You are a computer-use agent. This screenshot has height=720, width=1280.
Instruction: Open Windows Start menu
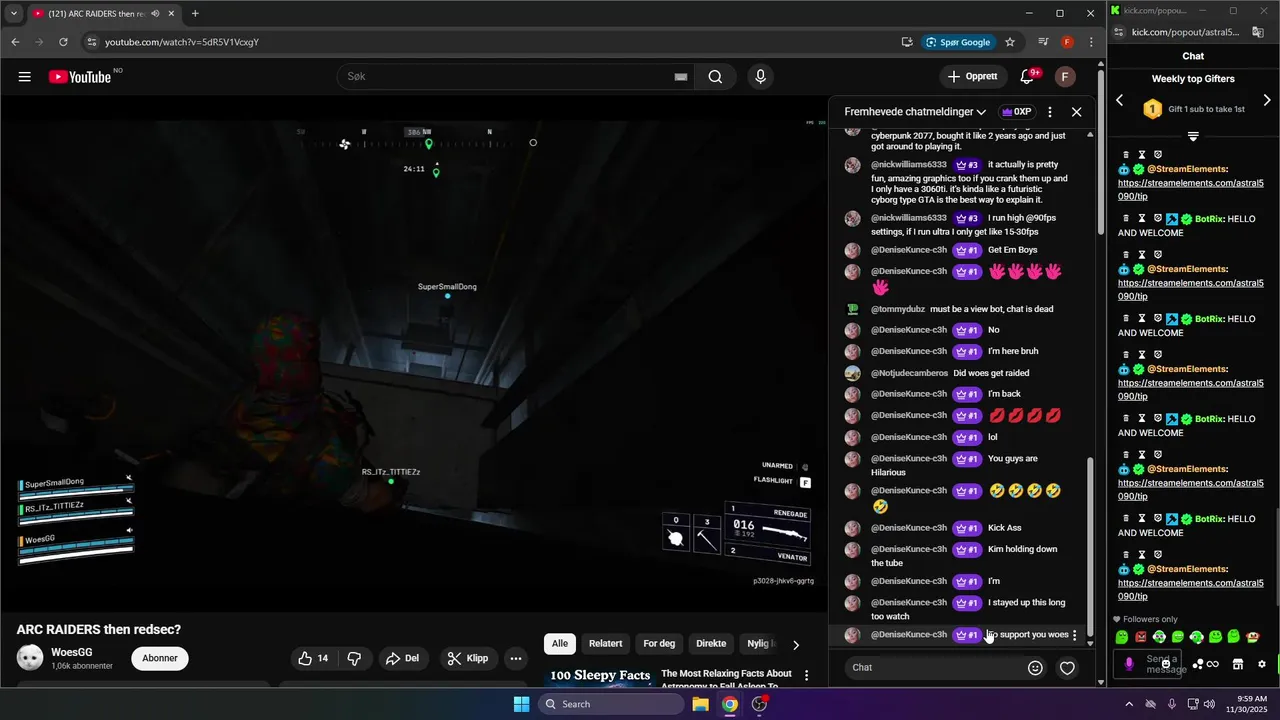click(x=521, y=704)
